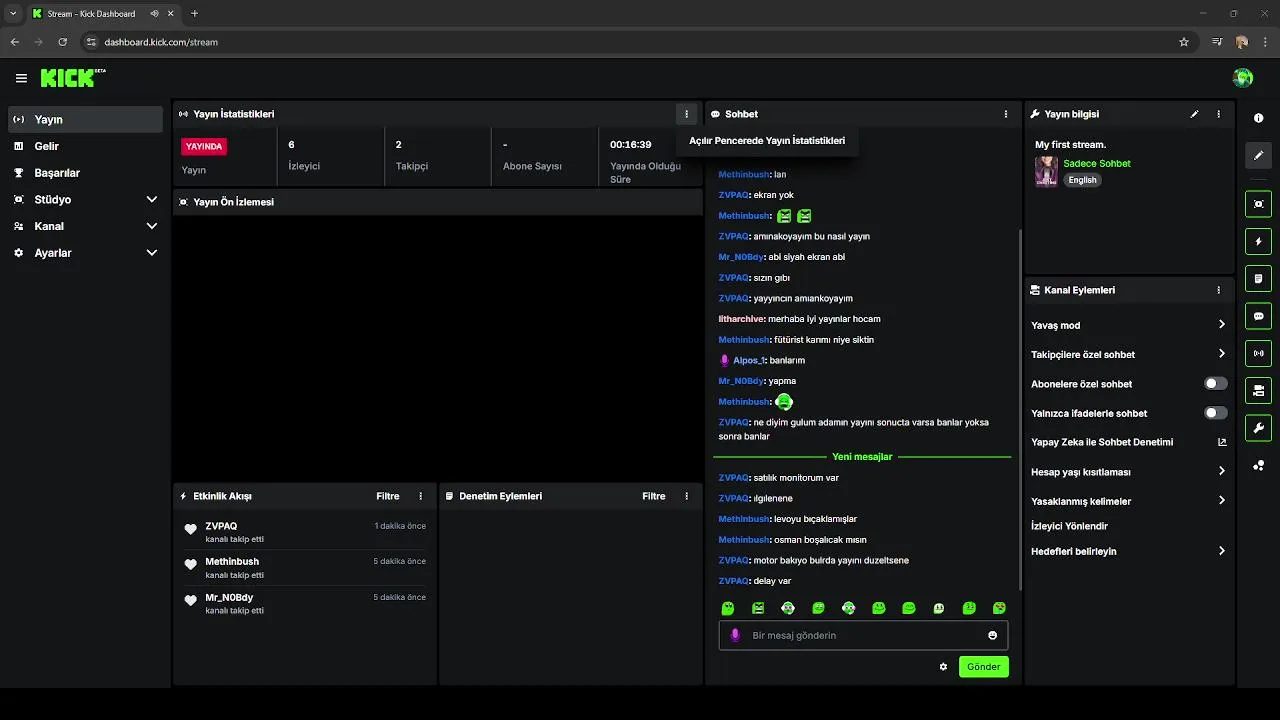
Task: Open the Etkinlik Akışı panel three-dot menu
Action: pyautogui.click(x=420, y=496)
